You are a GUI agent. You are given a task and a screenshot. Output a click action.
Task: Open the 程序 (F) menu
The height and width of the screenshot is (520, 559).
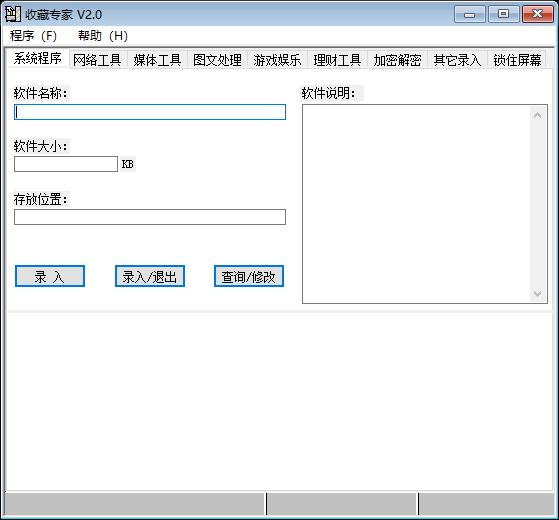click(34, 36)
